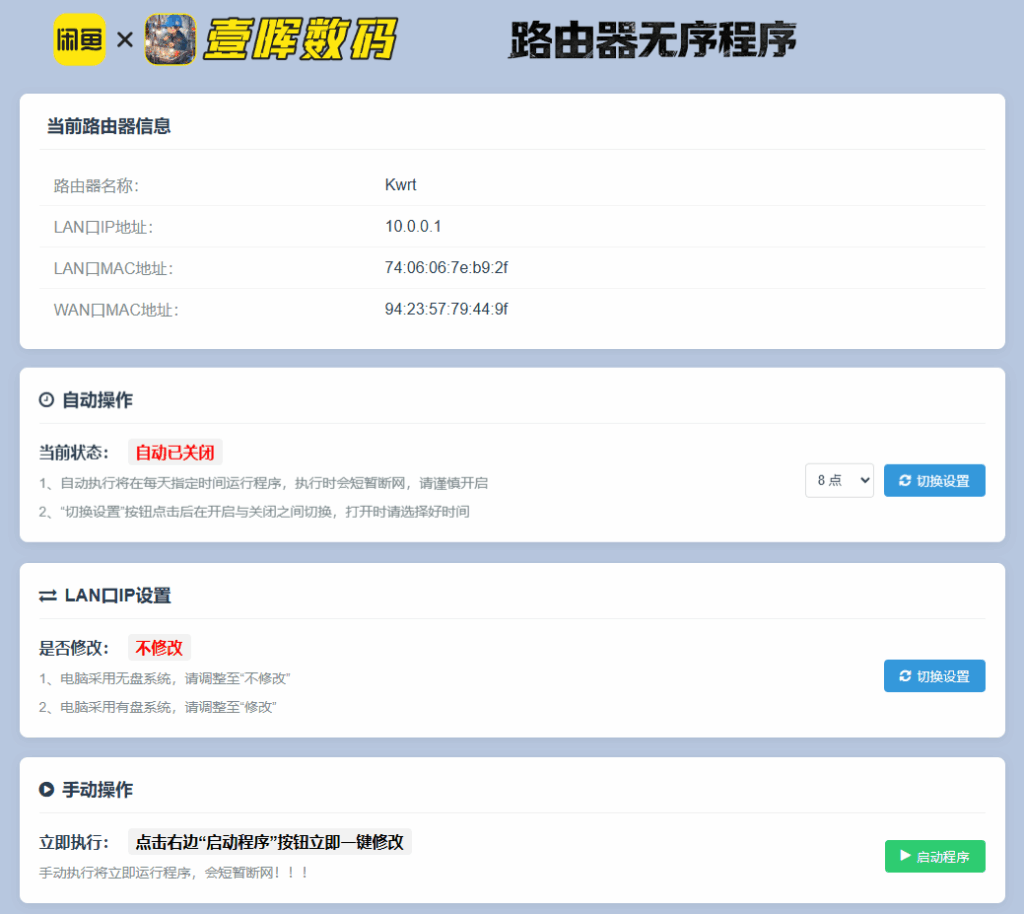Screen dimensions: 1024x914
Task: Open the 8点 time dropdown
Action: click(x=839, y=480)
